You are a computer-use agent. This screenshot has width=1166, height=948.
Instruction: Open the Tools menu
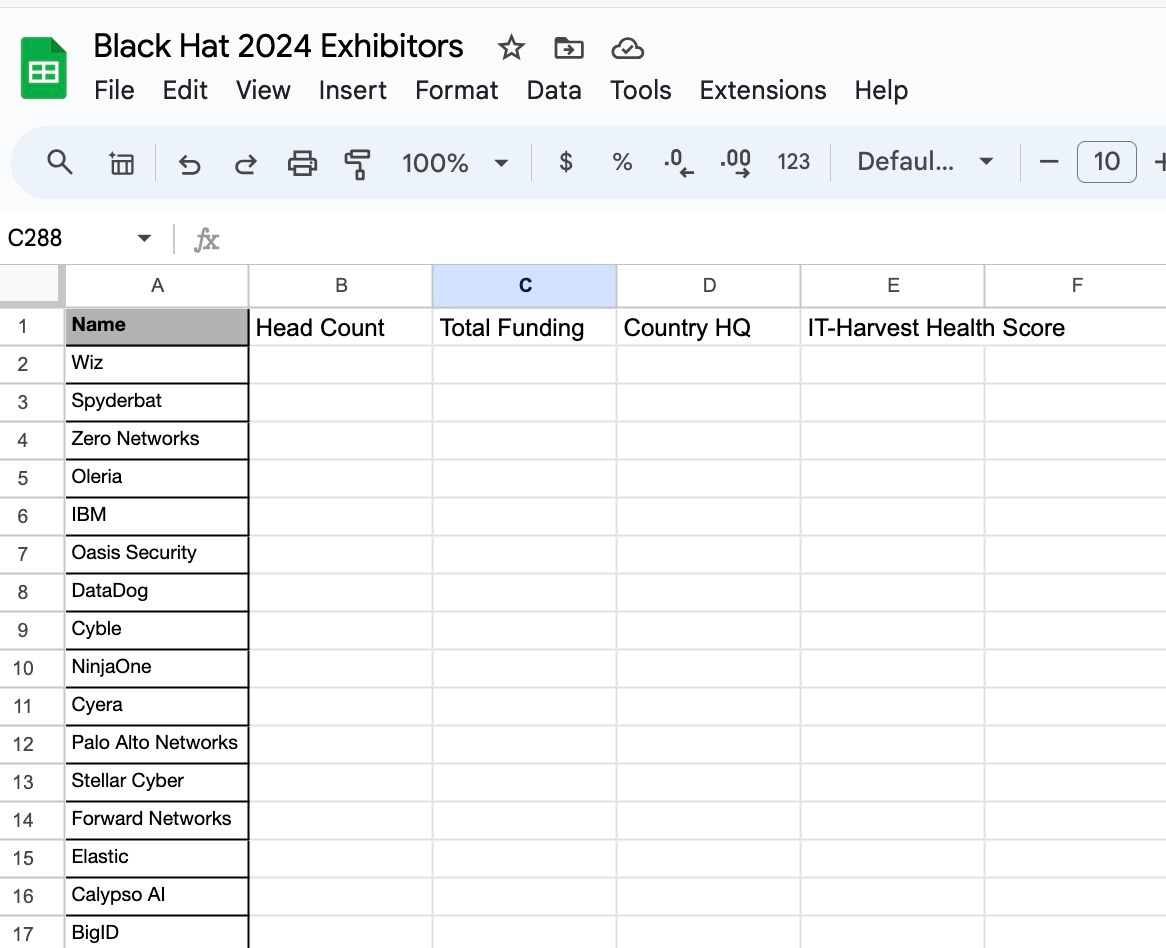[641, 90]
